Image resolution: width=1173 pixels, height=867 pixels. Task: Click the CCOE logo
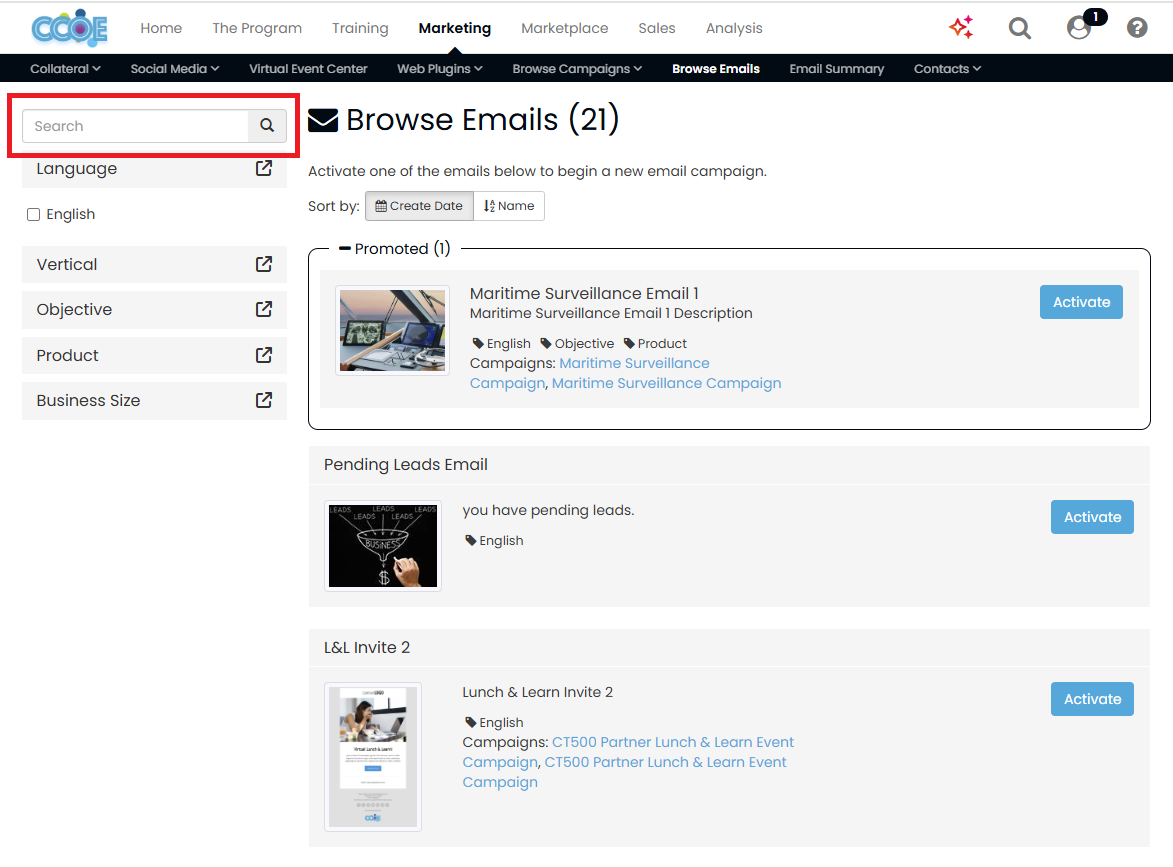click(x=70, y=28)
